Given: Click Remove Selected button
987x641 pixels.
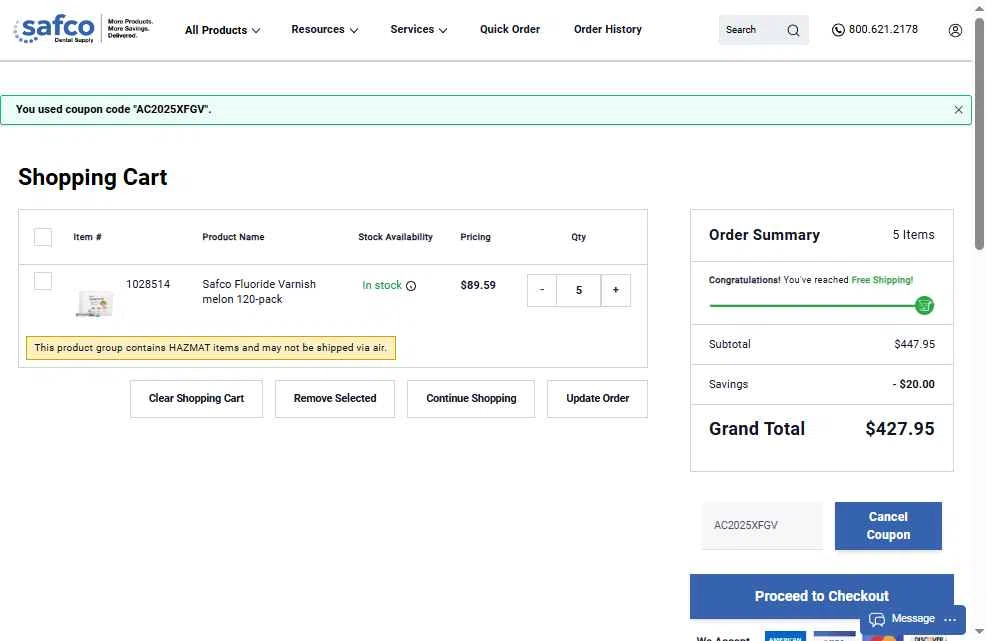Looking at the screenshot, I should pyautogui.click(x=335, y=399).
